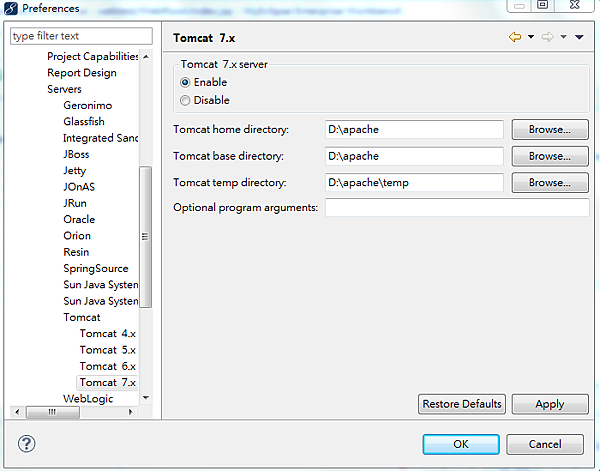Screen dimensions: 600x471
Task: Select the Servers tree node
Action: click(64, 89)
